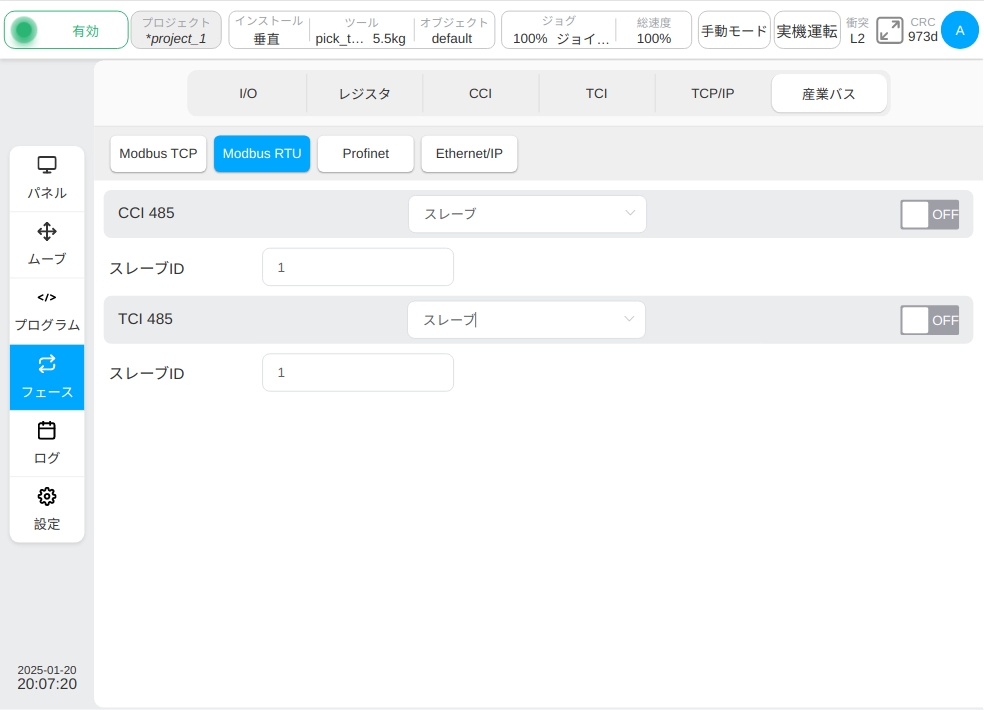This screenshot has width=984, height=710.
Task: Switch to the レジスタ tab
Action: (365, 94)
